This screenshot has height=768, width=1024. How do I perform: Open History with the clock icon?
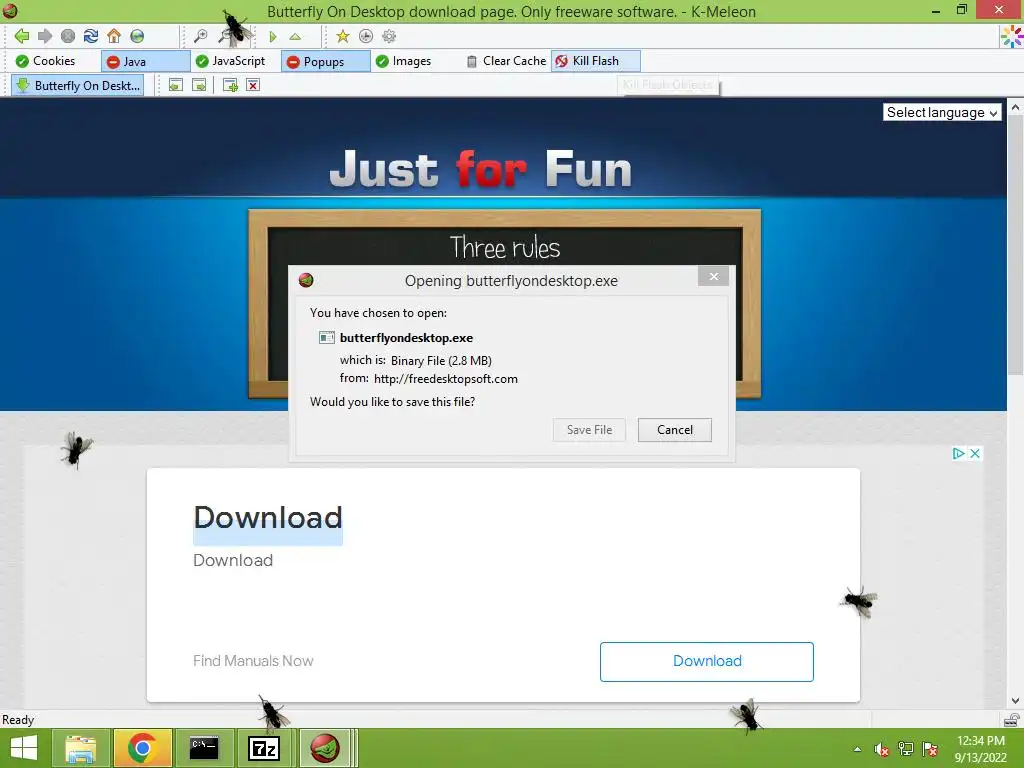[366, 36]
